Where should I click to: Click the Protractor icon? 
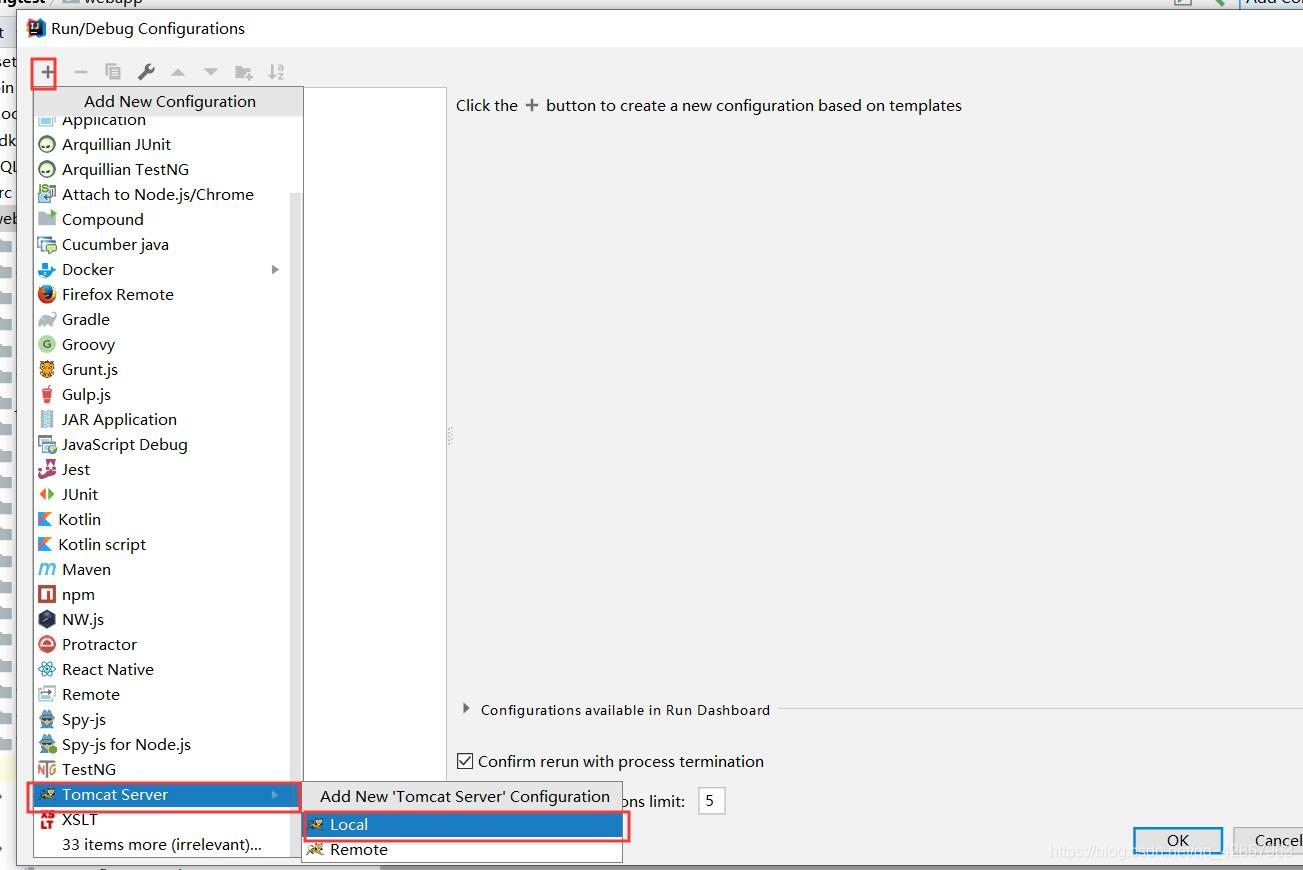tap(46, 644)
